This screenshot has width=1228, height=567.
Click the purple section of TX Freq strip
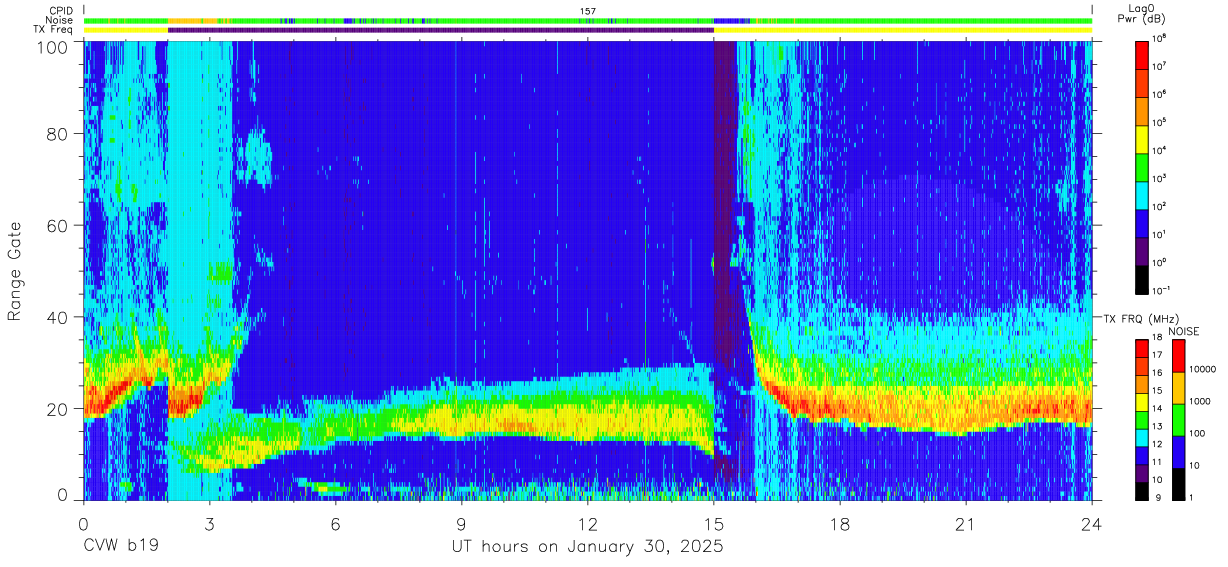441,30
